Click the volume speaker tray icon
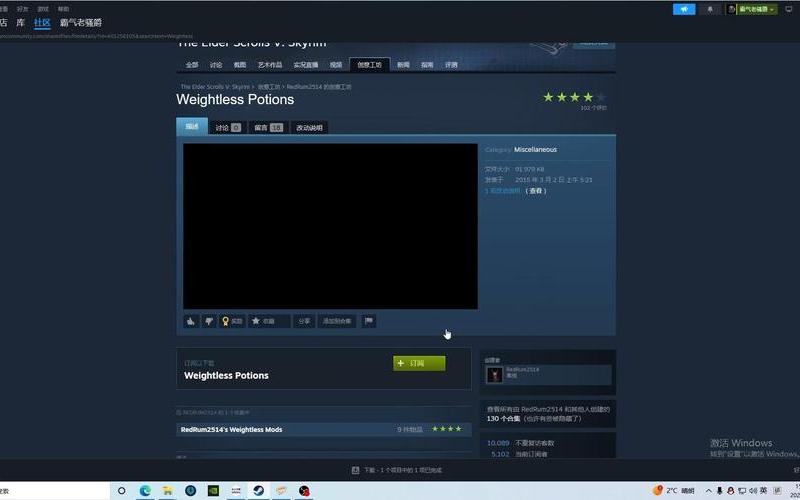Image resolution: width=800 pixels, height=500 pixels. click(x=753, y=491)
